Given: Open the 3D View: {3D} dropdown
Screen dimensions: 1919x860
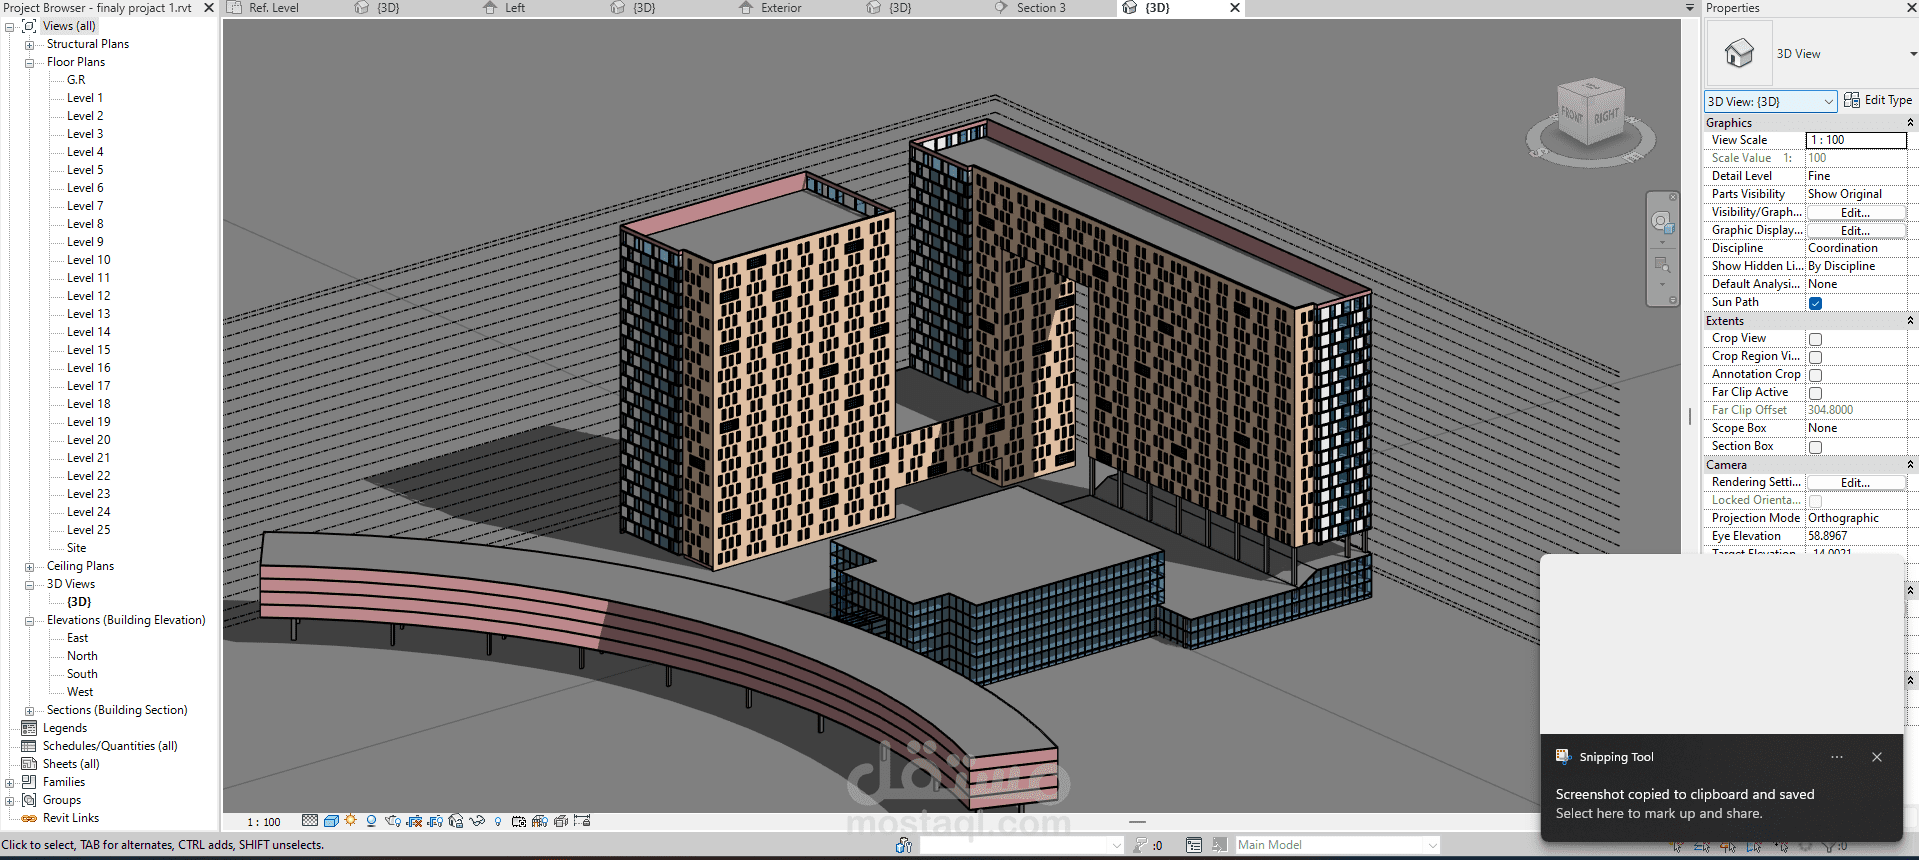Looking at the screenshot, I should coord(1770,101).
